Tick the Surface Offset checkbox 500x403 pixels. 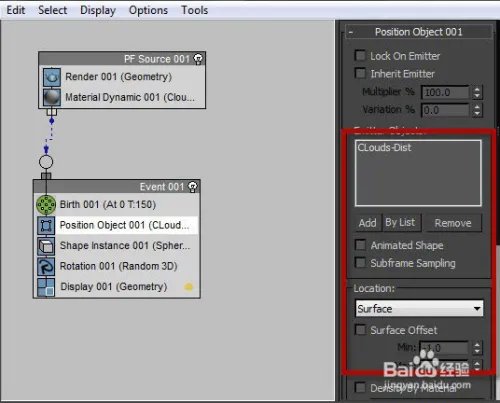[x=360, y=330]
